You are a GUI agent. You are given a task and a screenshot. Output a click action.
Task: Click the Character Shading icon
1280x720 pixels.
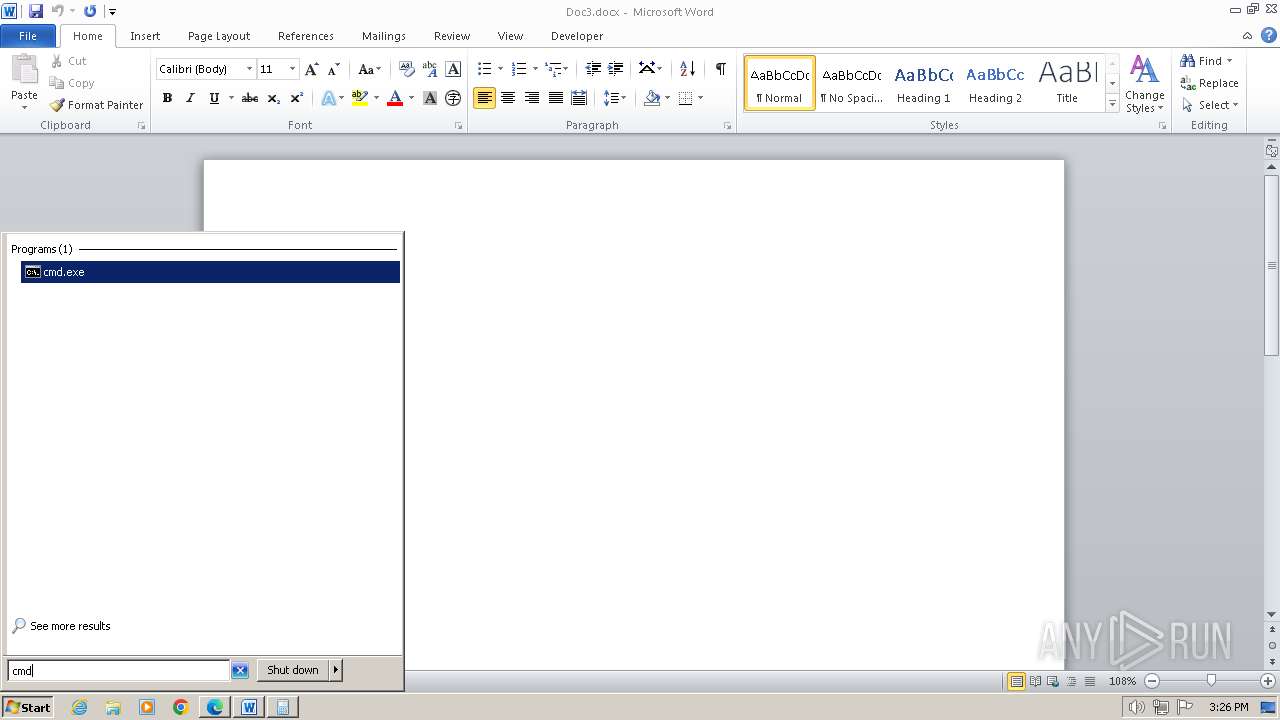[x=430, y=98]
